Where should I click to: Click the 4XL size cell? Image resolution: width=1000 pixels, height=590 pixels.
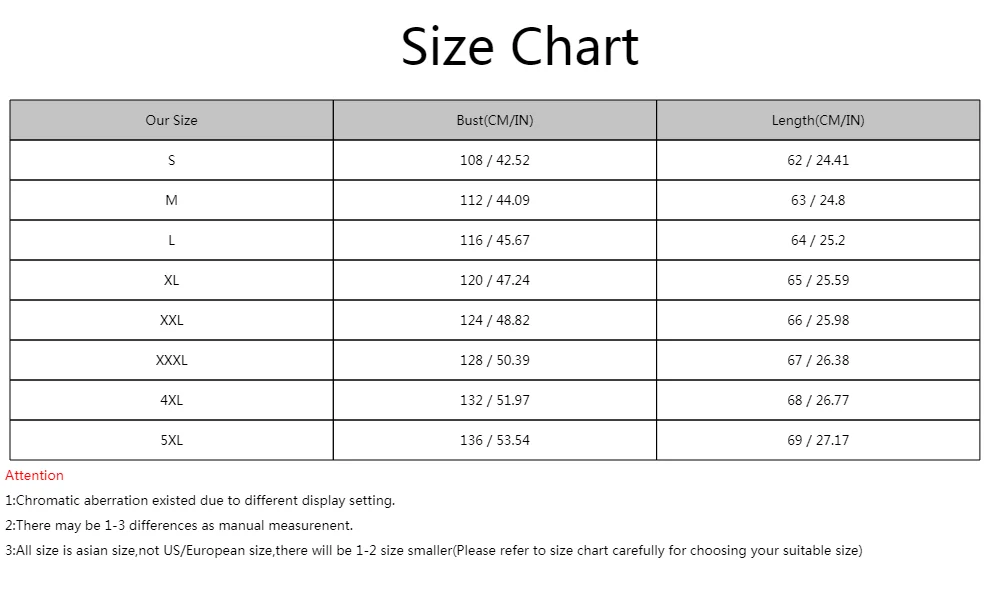pos(171,400)
